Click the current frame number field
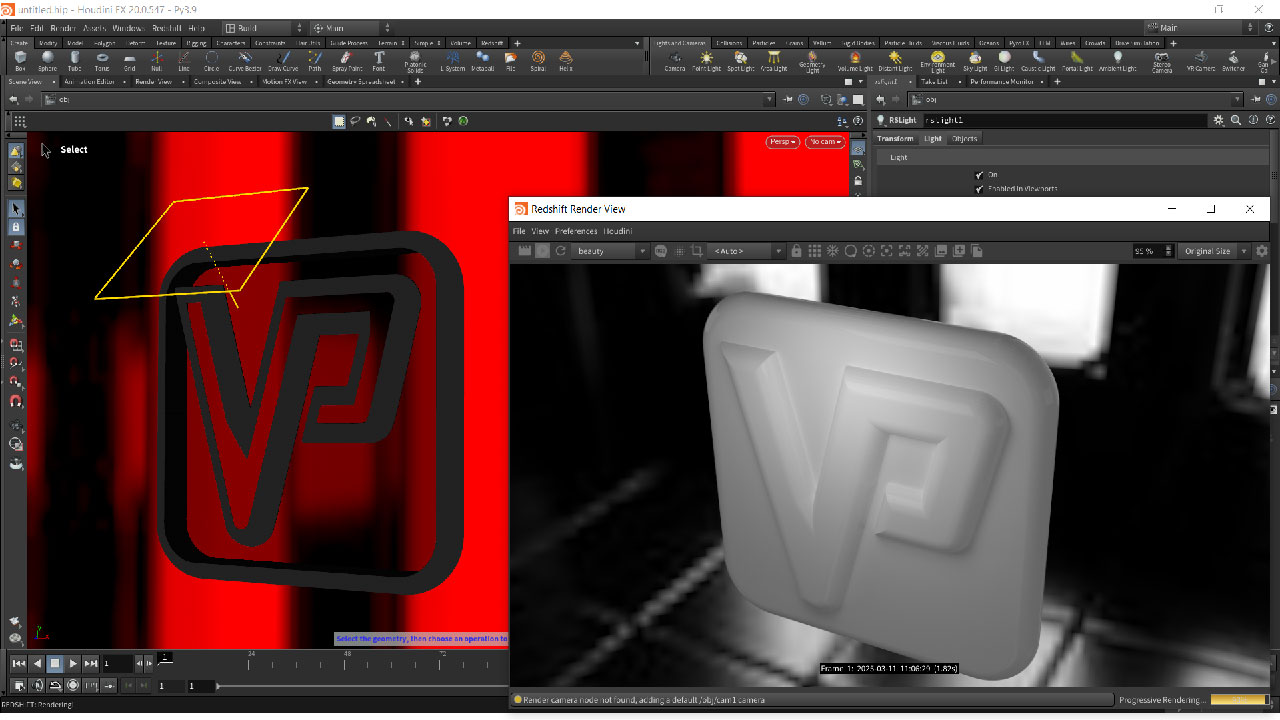The height and width of the screenshot is (720, 1280). tap(116, 663)
